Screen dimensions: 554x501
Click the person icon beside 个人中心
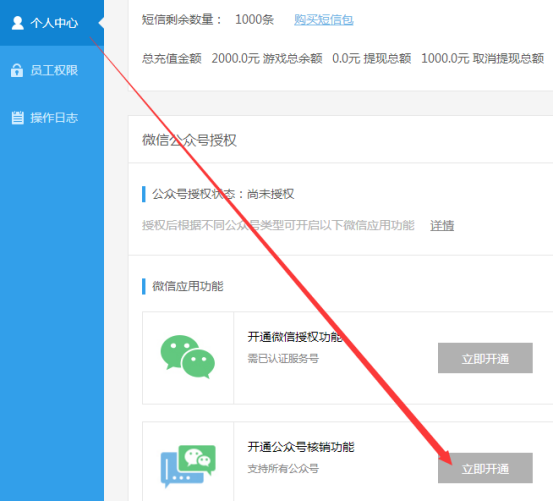pos(18,23)
